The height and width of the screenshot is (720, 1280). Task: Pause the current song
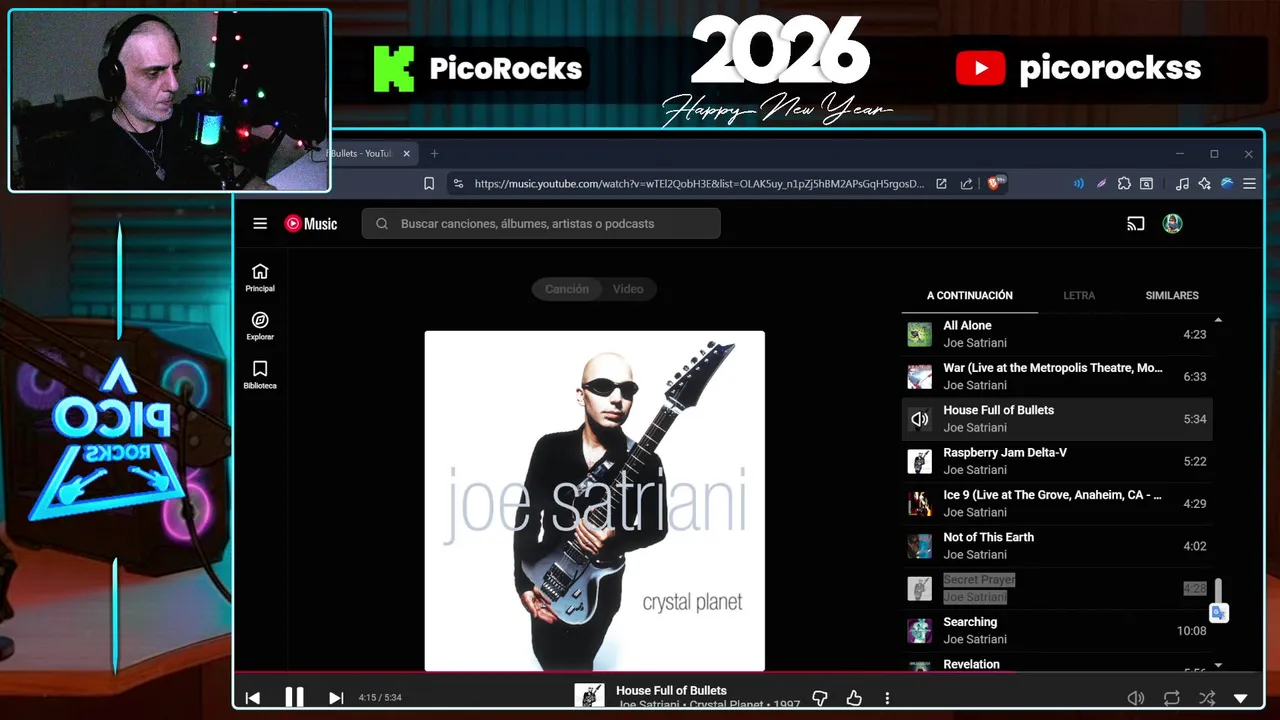tap(294, 697)
